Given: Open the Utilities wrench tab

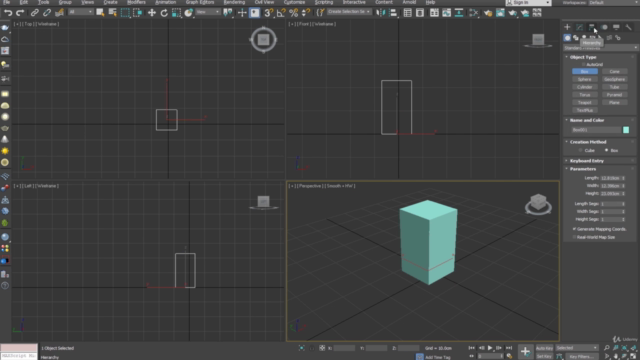Looking at the screenshot, I should pyautogui.click(x=629, y=27).
